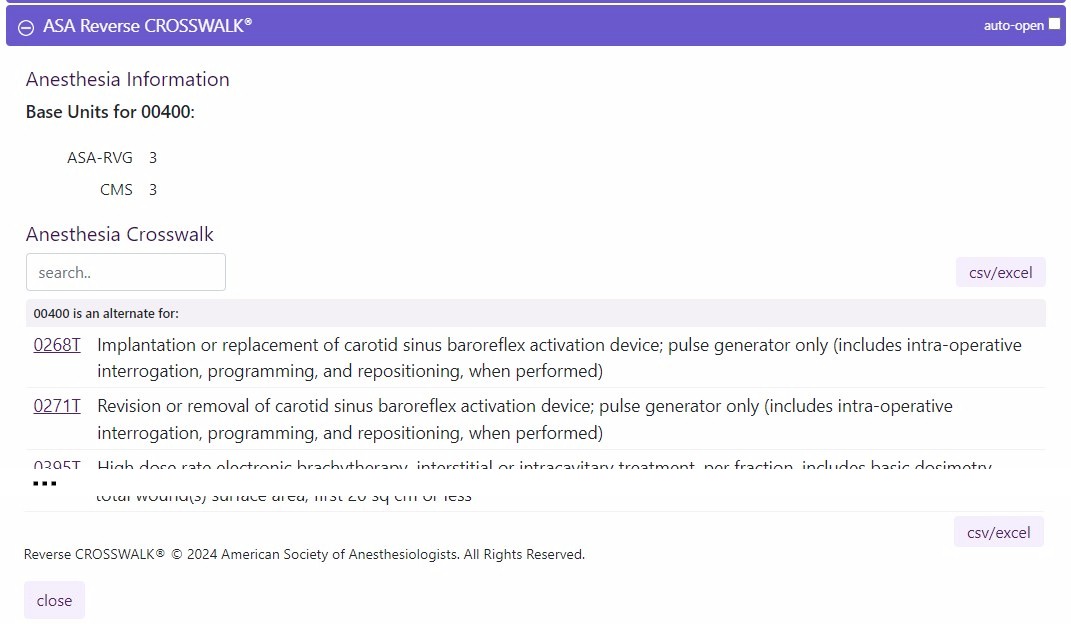
Task: Click the Anesthesia Information heading
Action: pyautogui.click(x=128, y=79)
